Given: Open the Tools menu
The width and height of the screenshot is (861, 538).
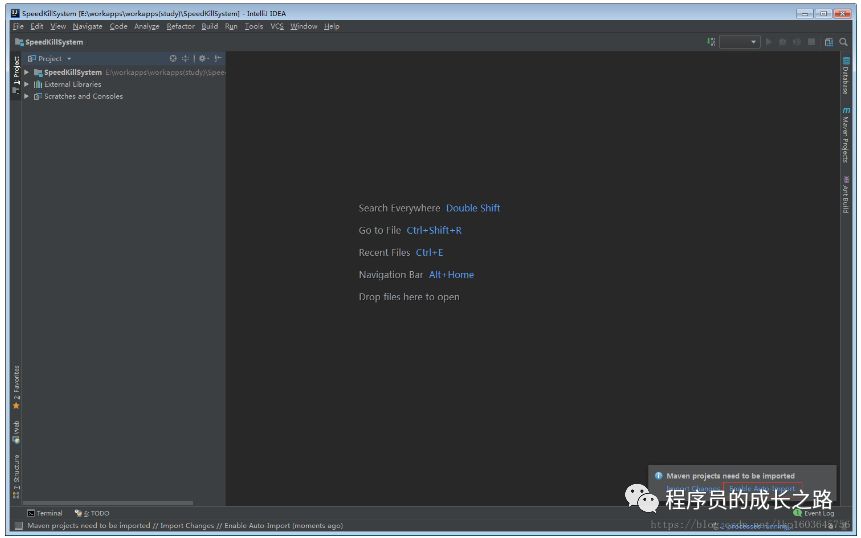Looking at the screenshot, I should click(x=254, y=26).
